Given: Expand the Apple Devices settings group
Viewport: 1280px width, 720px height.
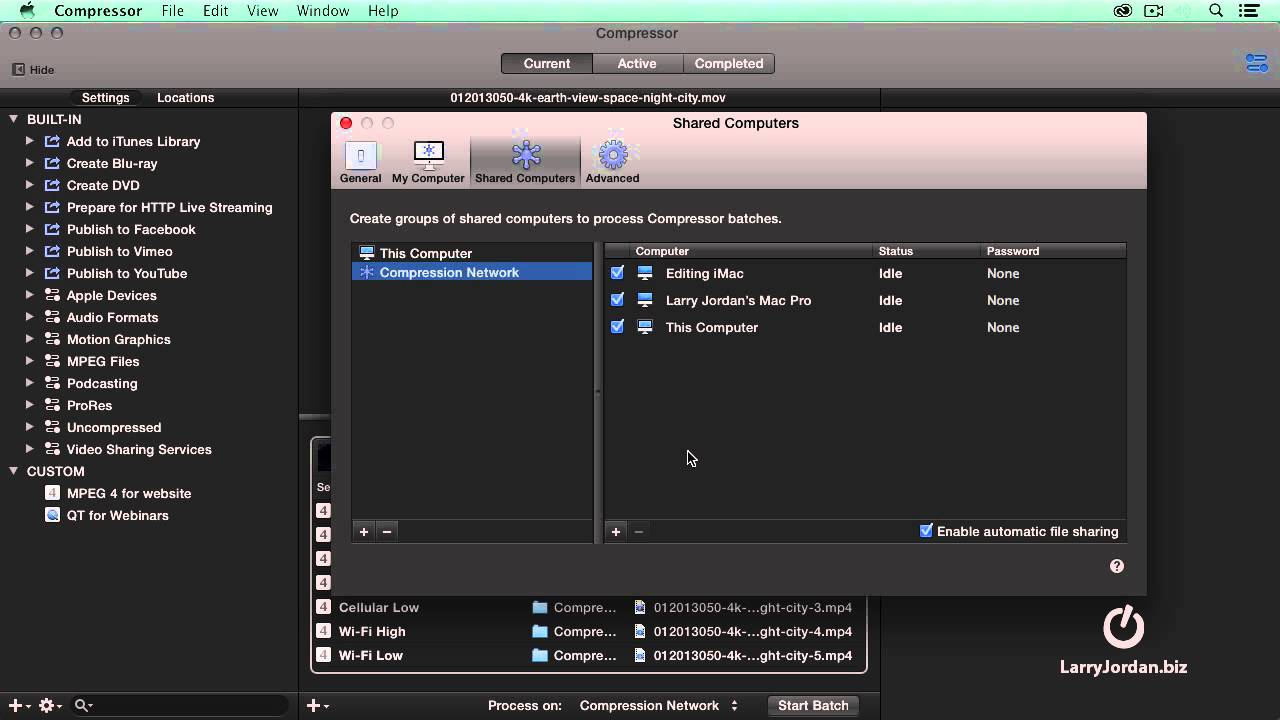Looking at the screenshot, I should pos(30,295).
